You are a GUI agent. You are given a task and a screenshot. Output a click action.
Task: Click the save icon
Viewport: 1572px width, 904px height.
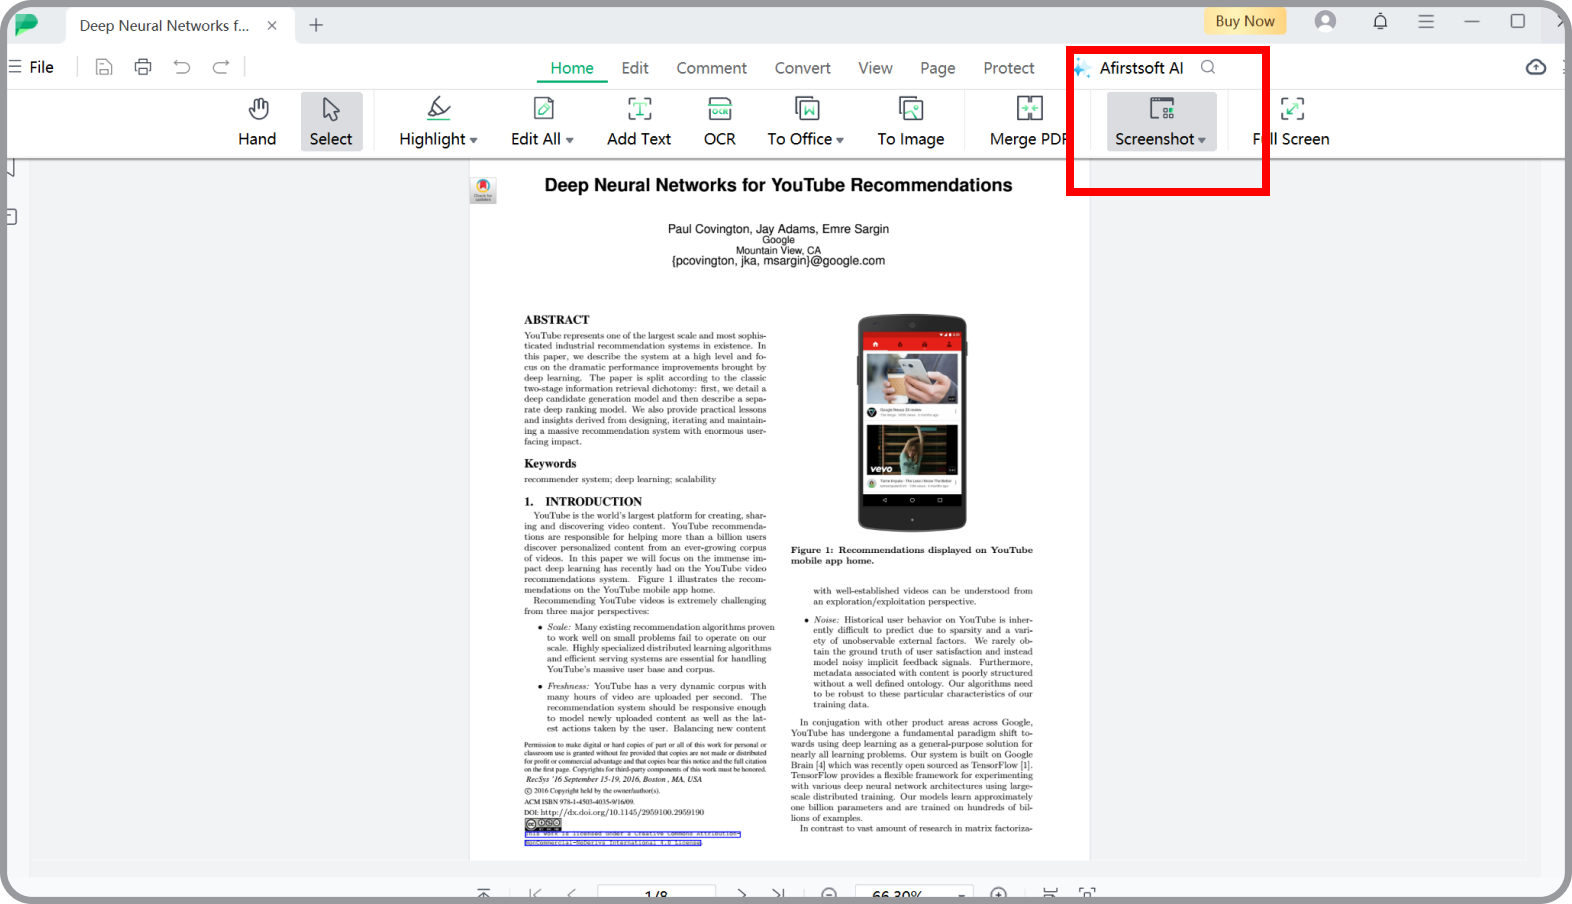[x=104, y=67]
